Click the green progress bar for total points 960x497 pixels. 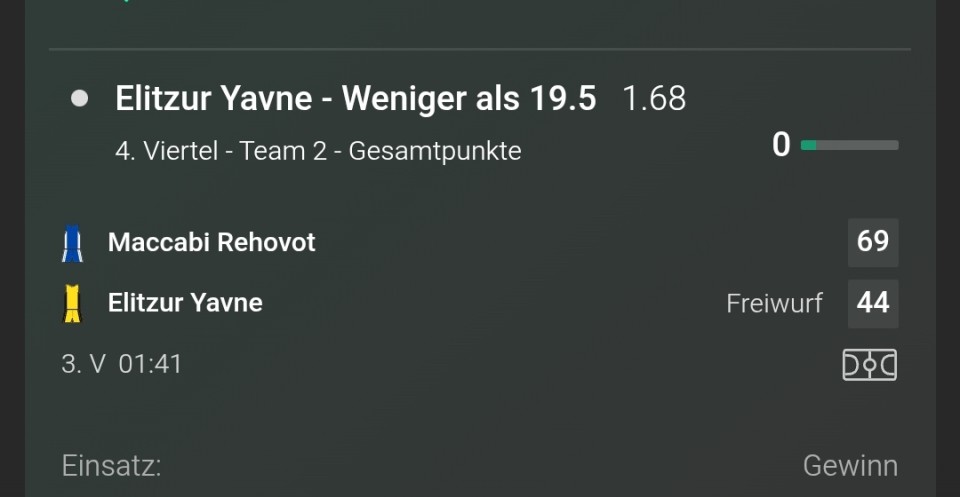[x=808, y=145]
